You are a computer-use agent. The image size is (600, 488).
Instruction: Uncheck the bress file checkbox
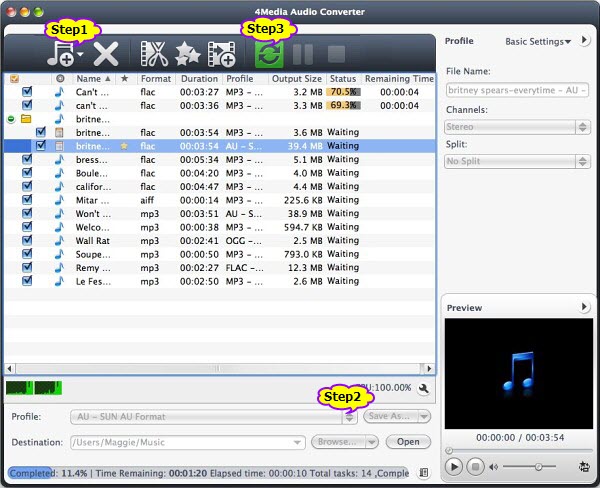click(x=27, y=159)
